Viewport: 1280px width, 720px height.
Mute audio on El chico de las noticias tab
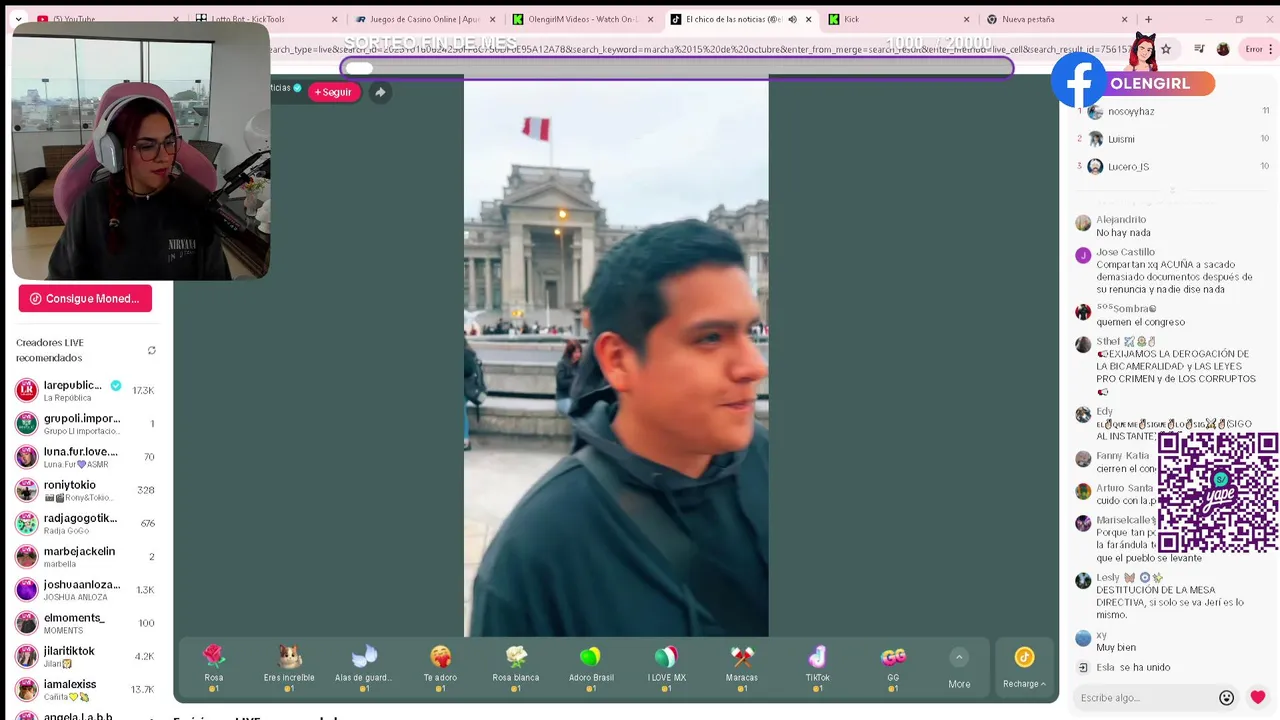pos(793,19)
